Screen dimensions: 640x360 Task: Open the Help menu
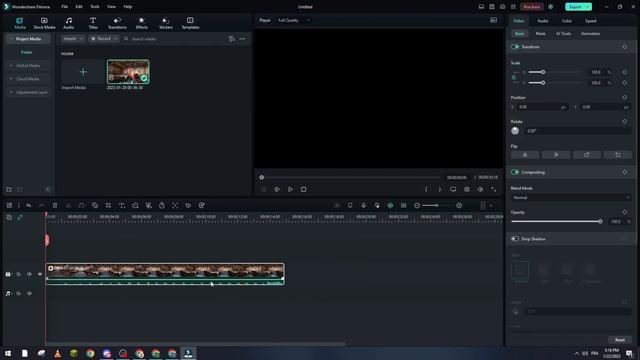coord(128,7)
